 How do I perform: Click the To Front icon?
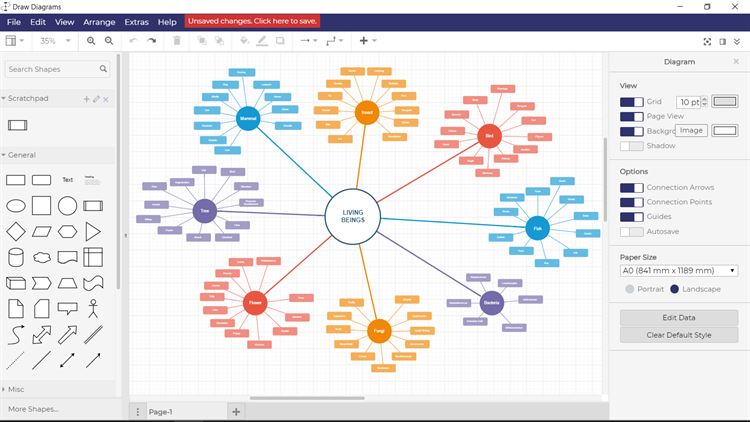click(x=202, y=41)
